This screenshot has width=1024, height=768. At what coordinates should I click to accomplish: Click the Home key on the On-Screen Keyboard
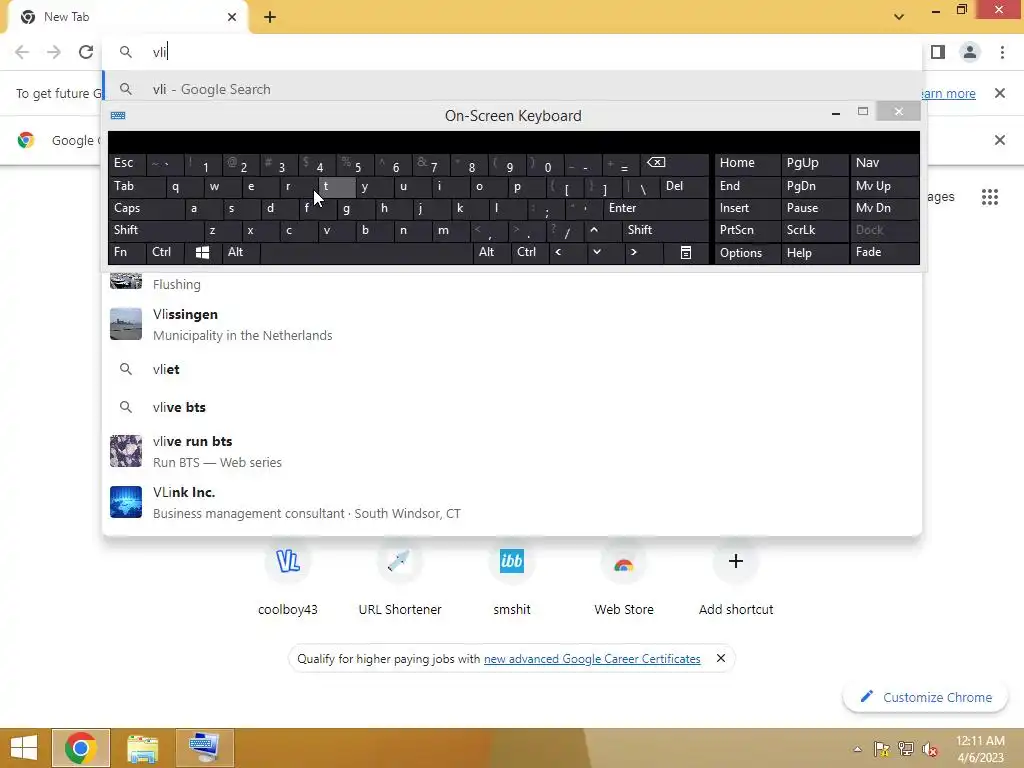pos(748,163)
